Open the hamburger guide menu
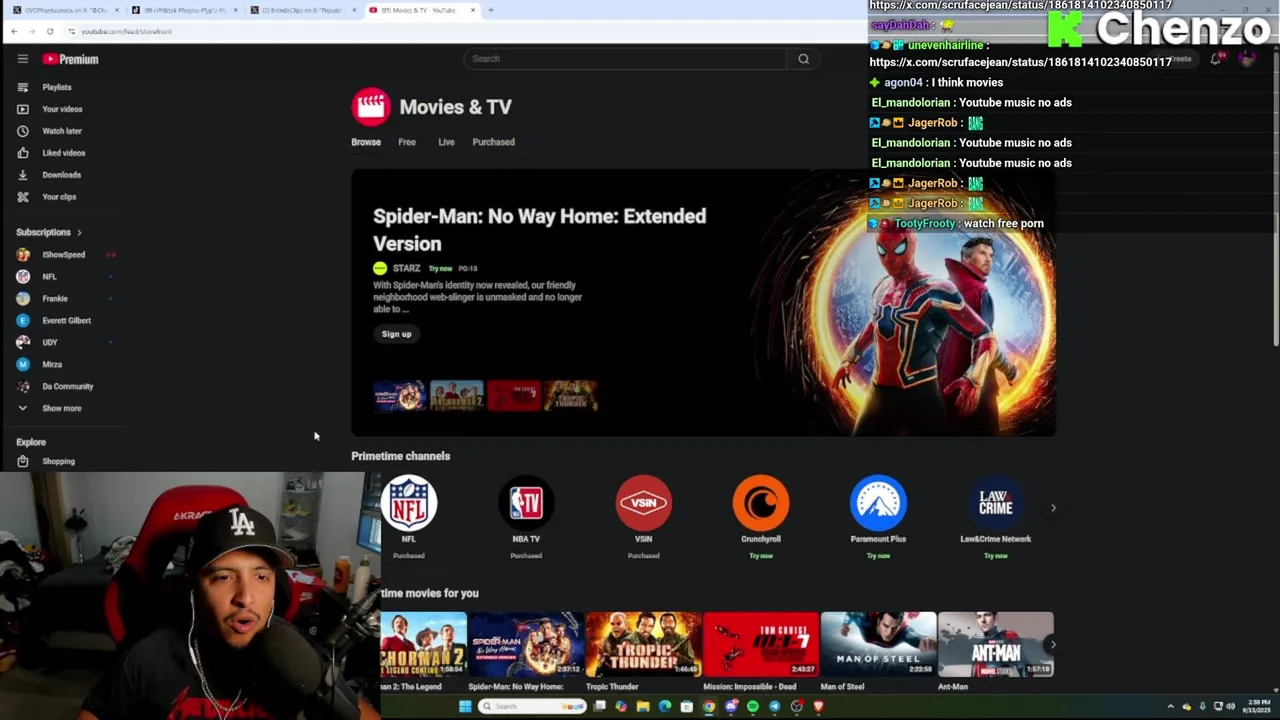1280x720 pixels. 22,59
